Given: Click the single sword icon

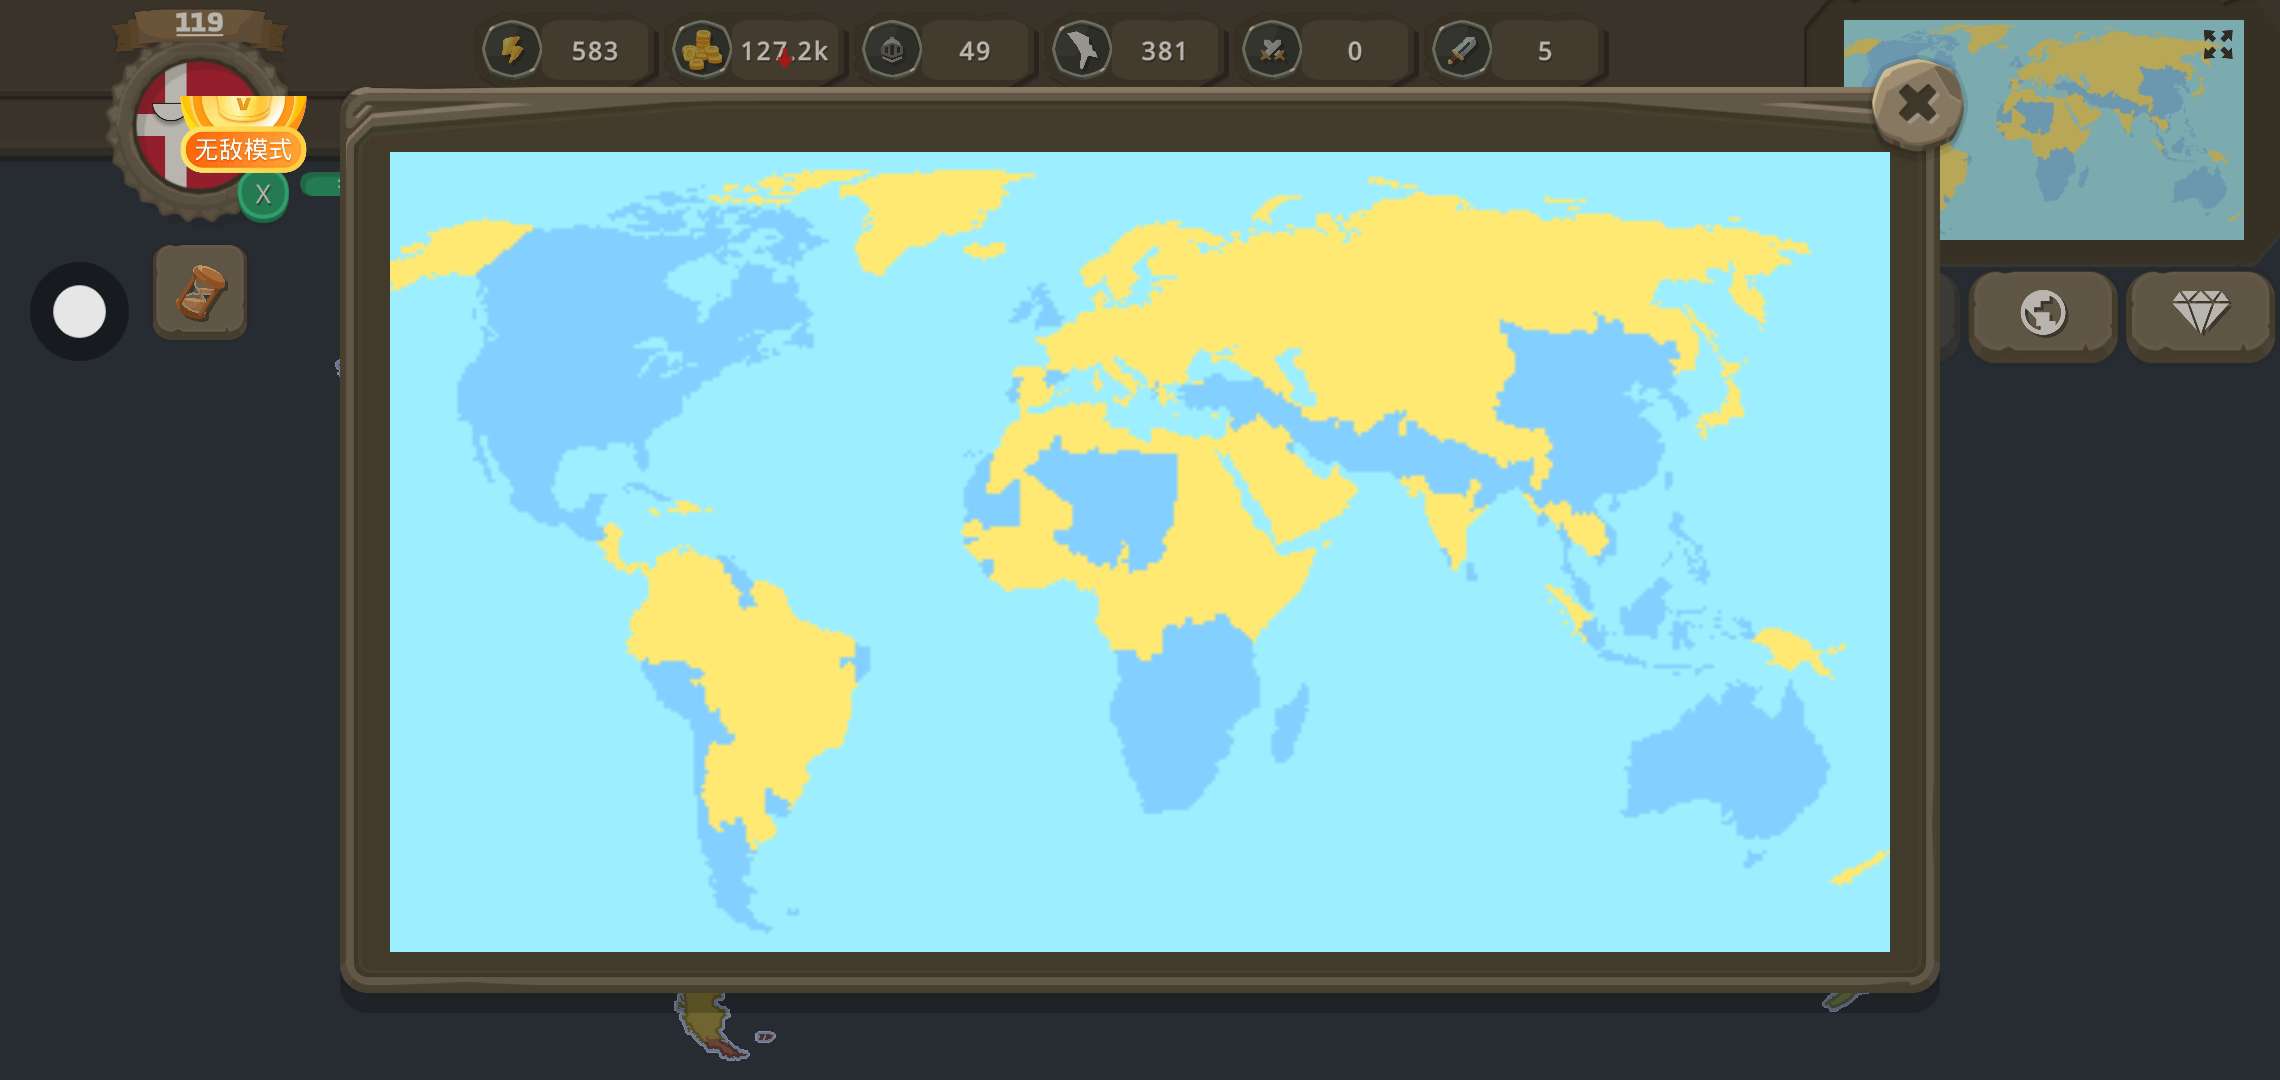Looking at the screenshot, I should pos(1461,49).
